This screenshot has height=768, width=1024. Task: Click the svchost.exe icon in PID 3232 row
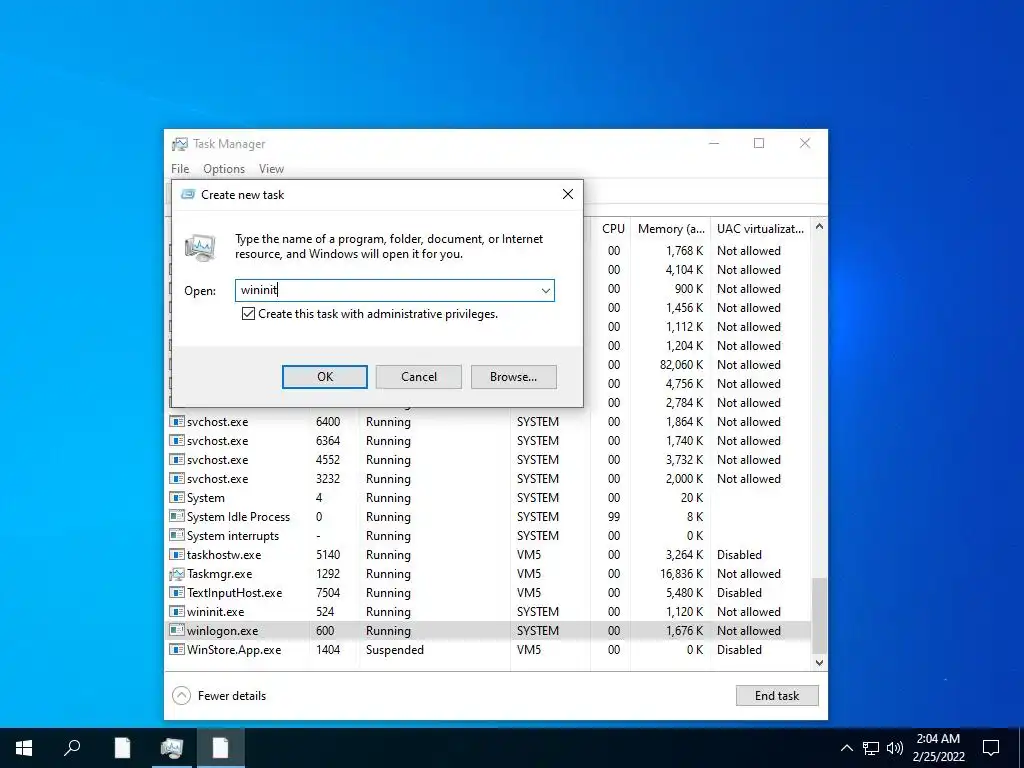176,479
